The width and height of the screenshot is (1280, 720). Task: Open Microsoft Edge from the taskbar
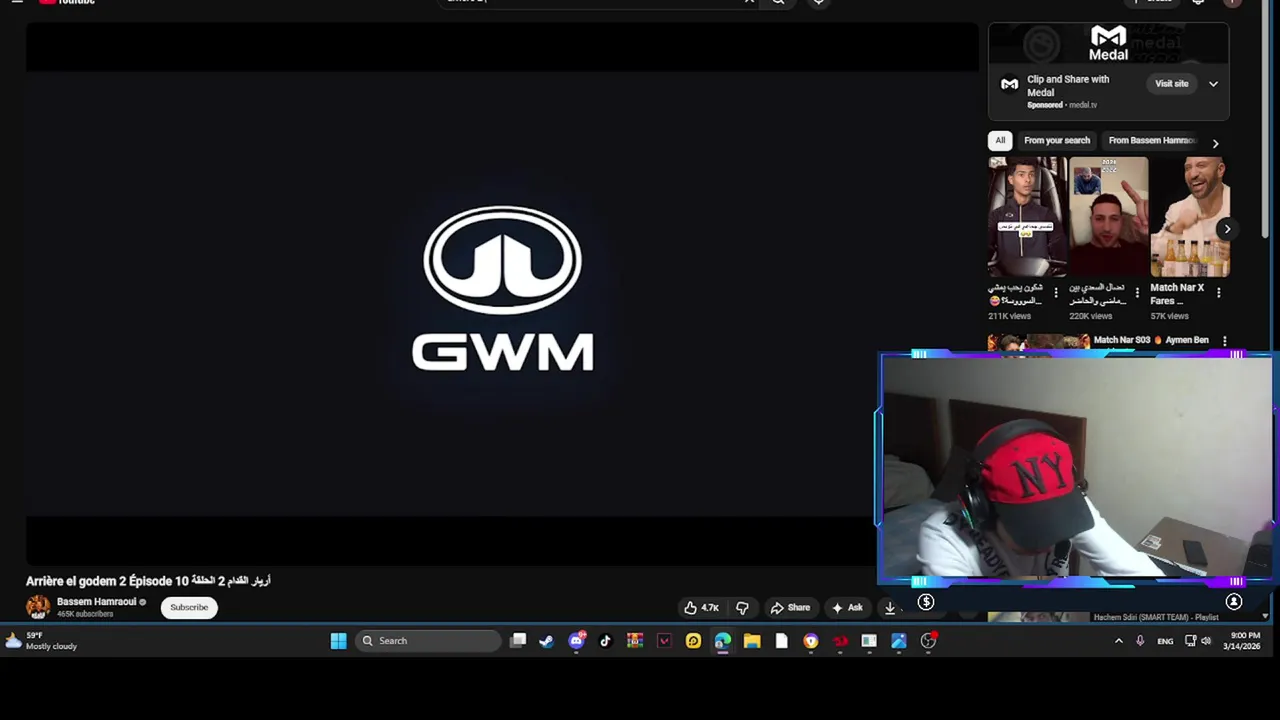[x=722, y=641]
